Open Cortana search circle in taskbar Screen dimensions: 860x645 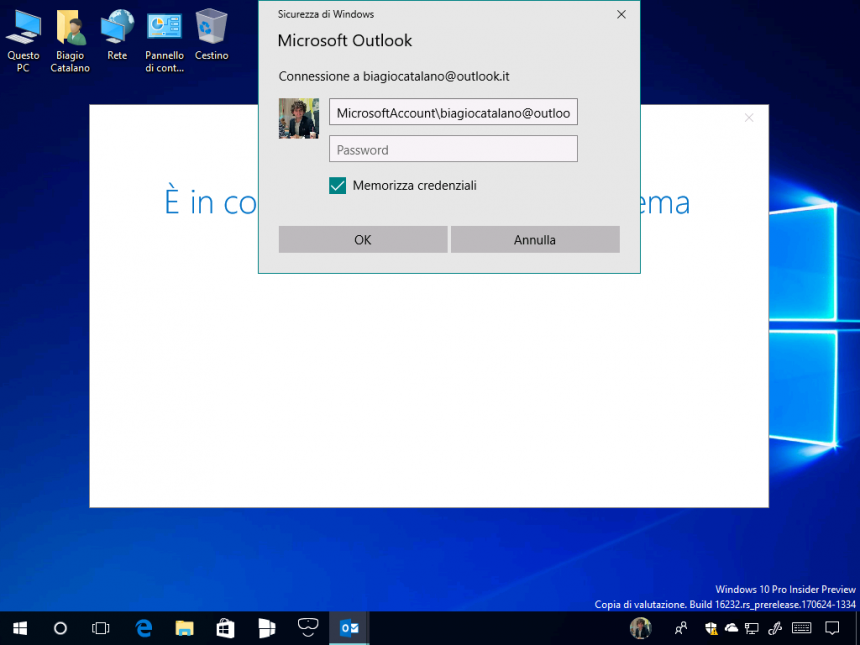point(60,628)
